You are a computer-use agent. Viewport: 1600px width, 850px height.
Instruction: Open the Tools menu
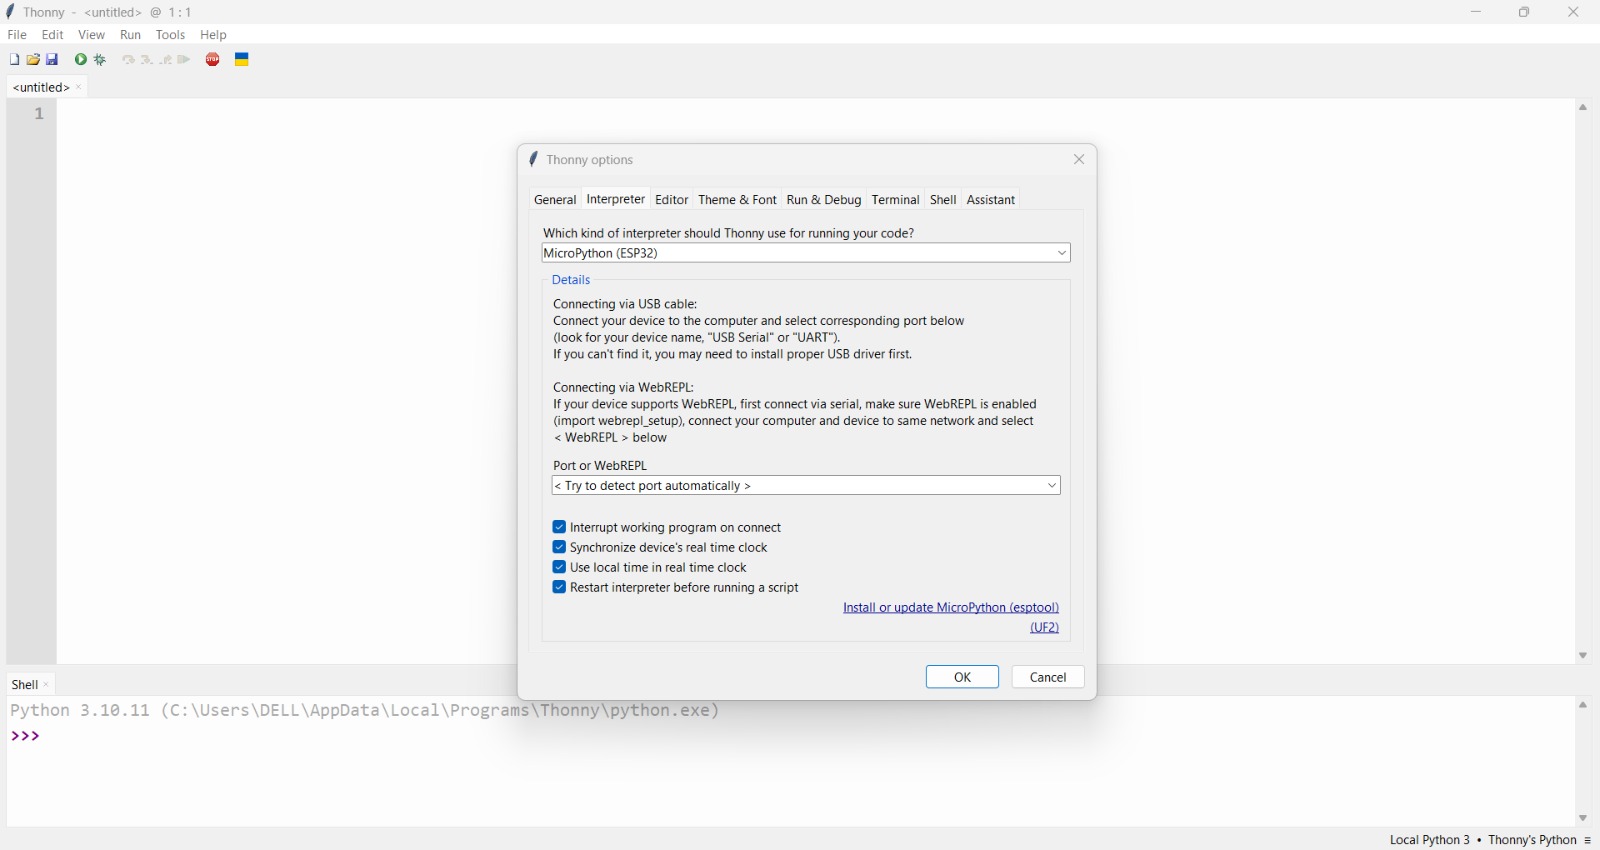coord(171,35)
